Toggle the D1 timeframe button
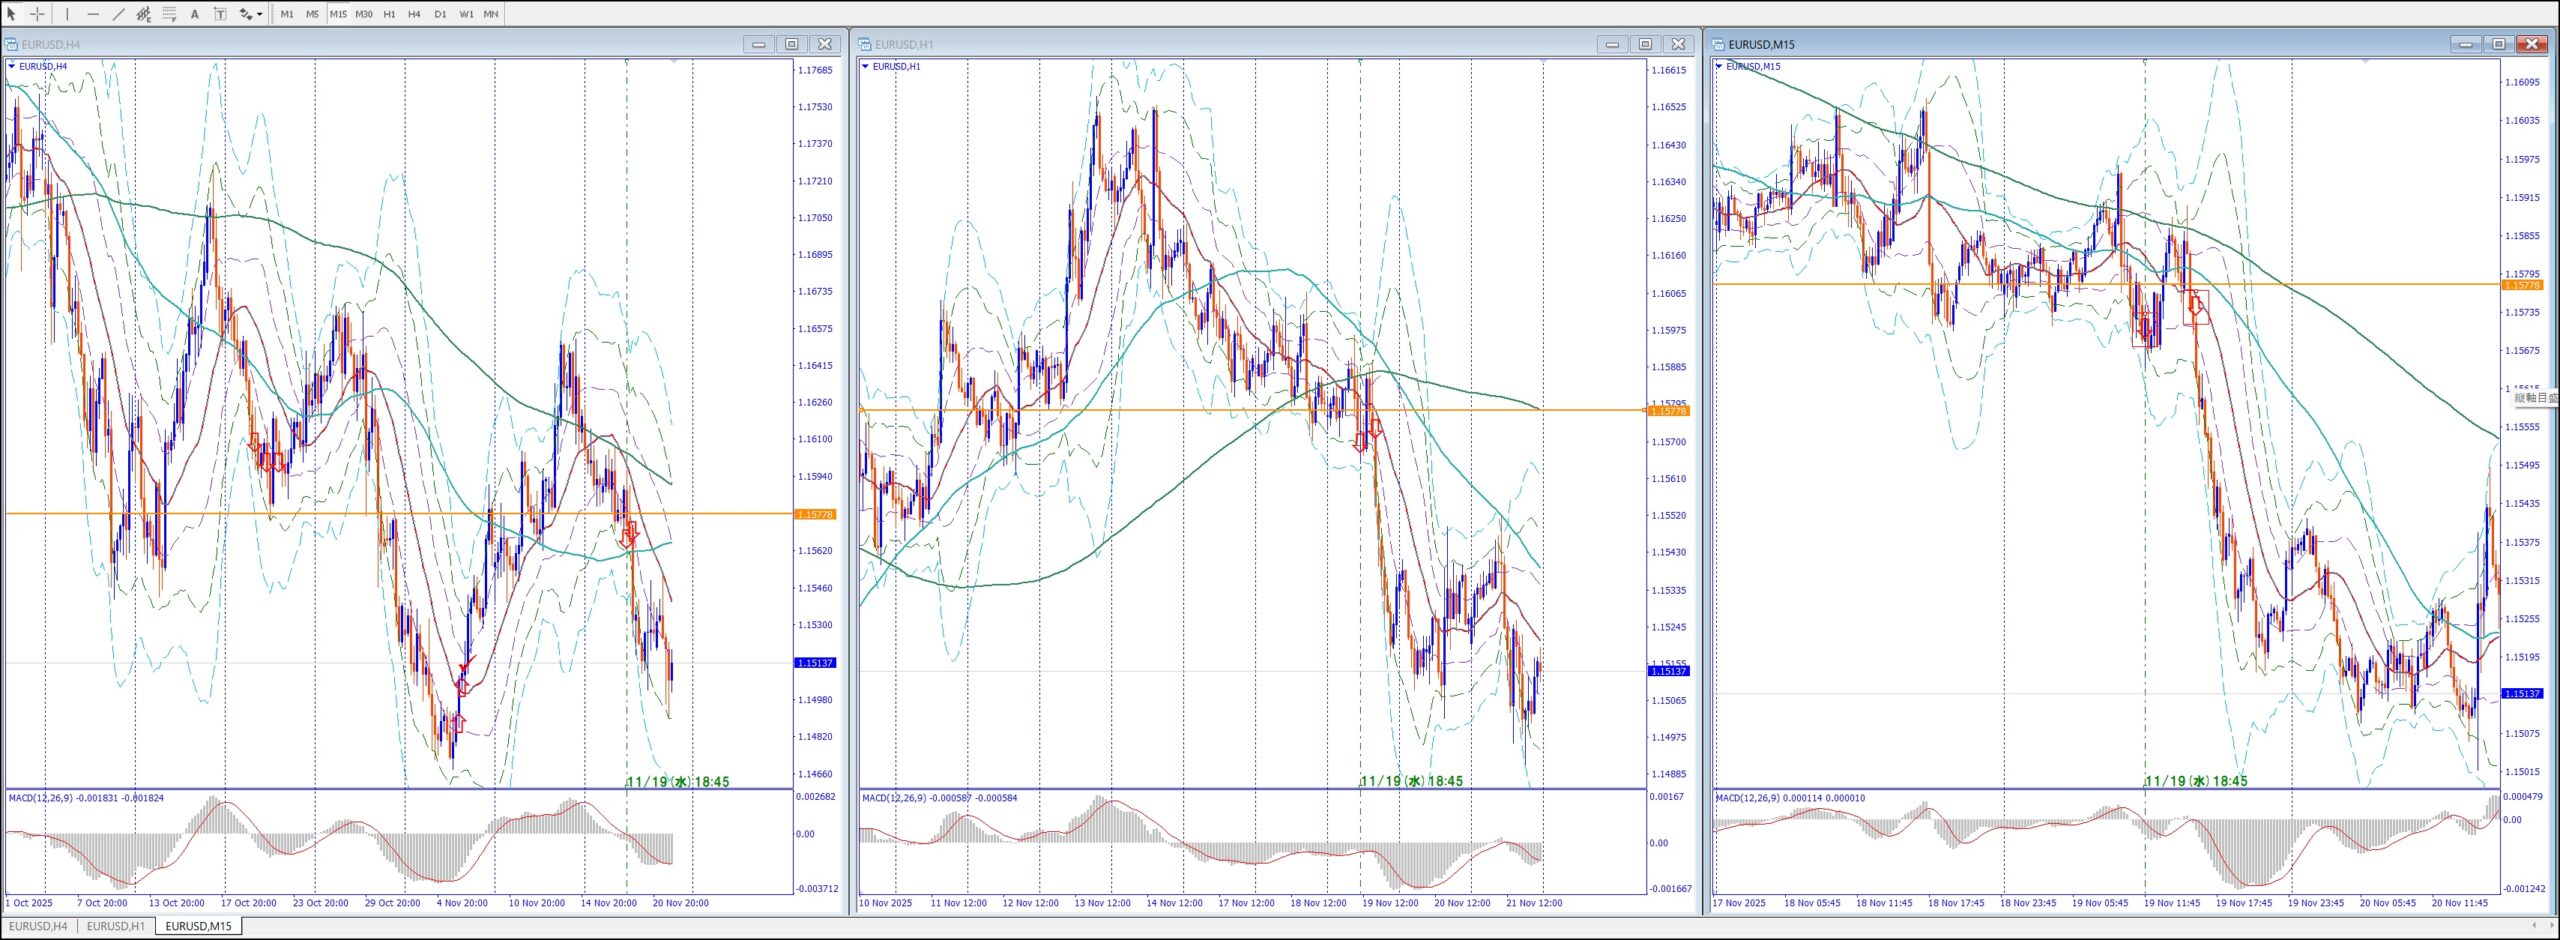Image resolution: width=2560 pixels, height=940 pixels. coord(440,14)
